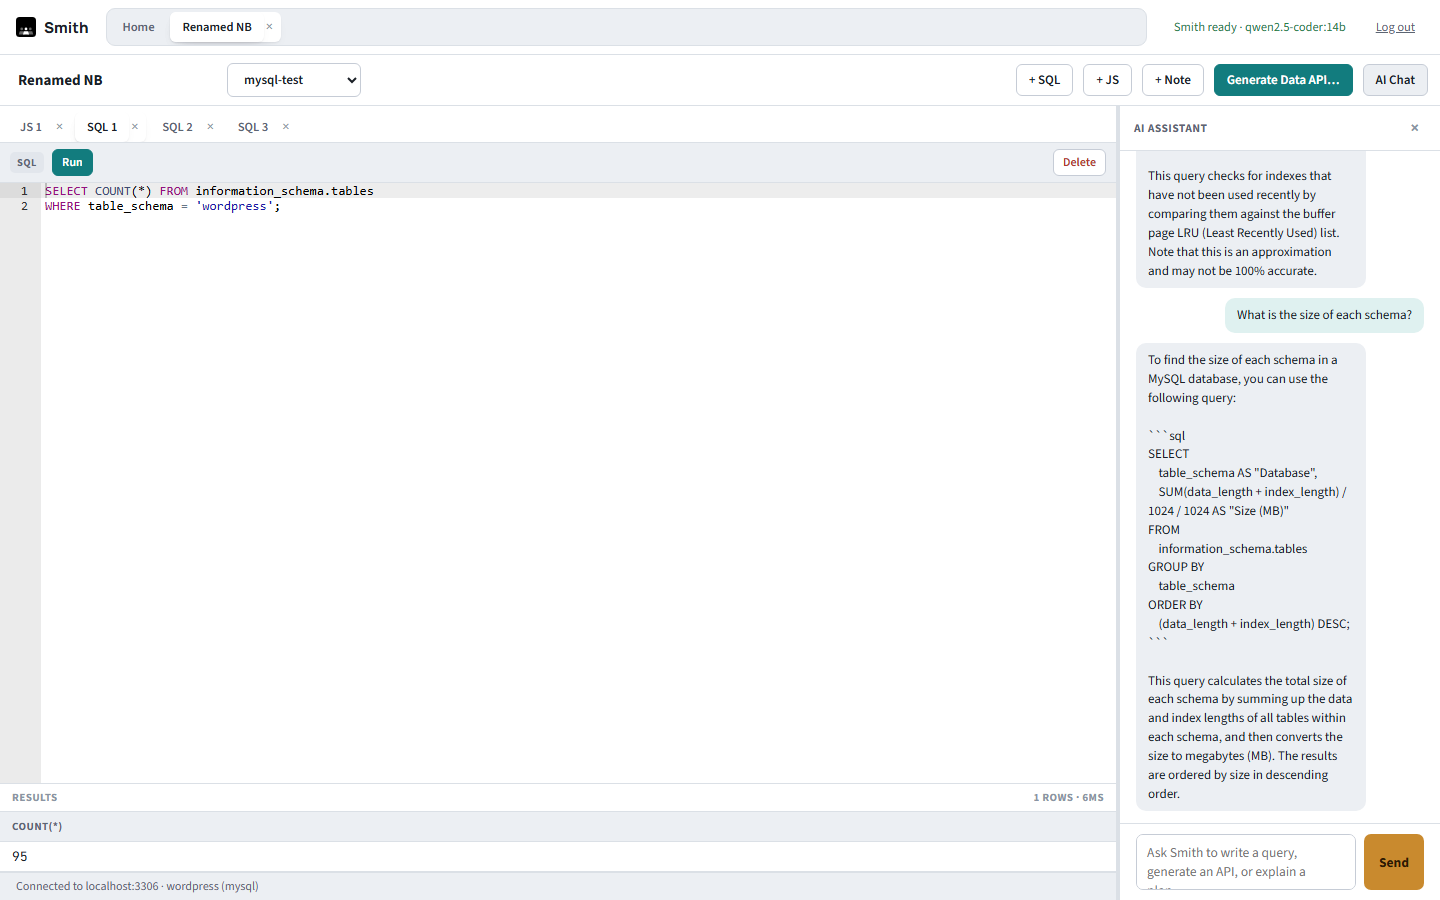Close the SQL 2 cell tab

[210, 127]
